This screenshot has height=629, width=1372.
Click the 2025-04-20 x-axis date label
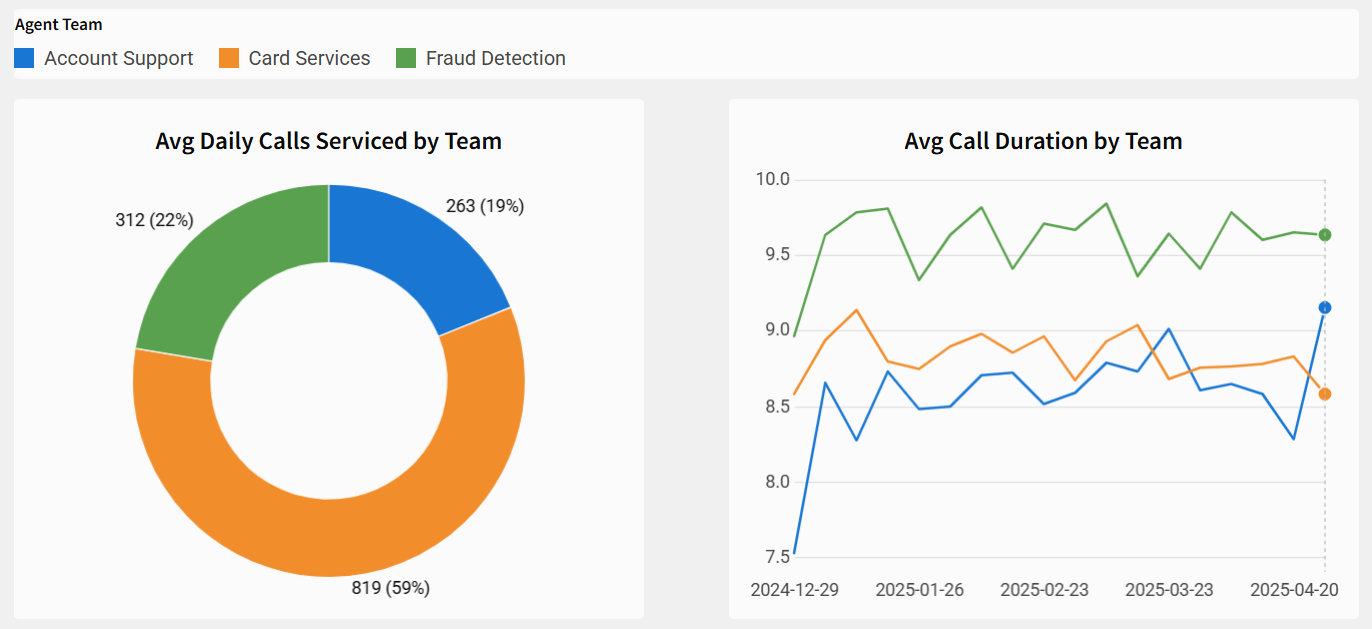(x=1294, y=590)
